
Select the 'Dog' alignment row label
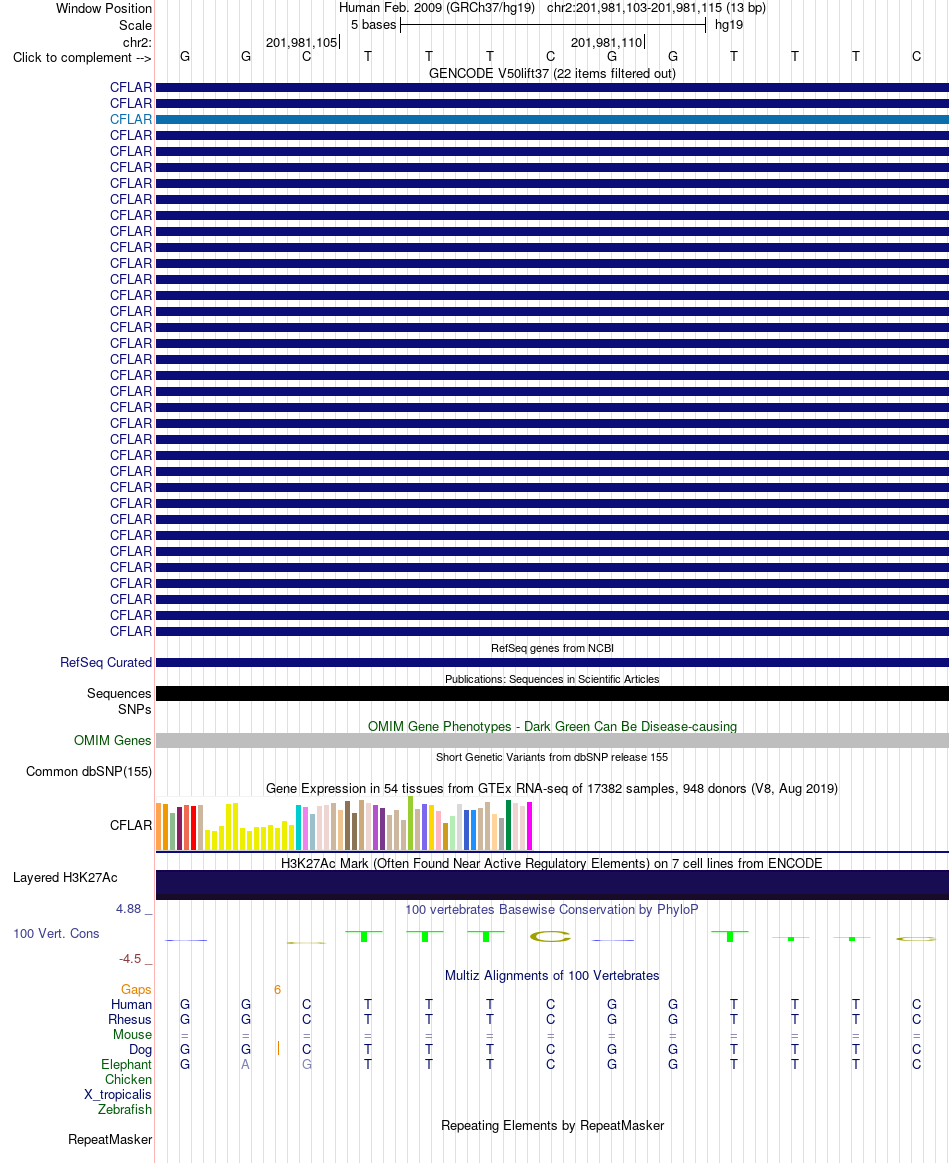pos(140,1050)
